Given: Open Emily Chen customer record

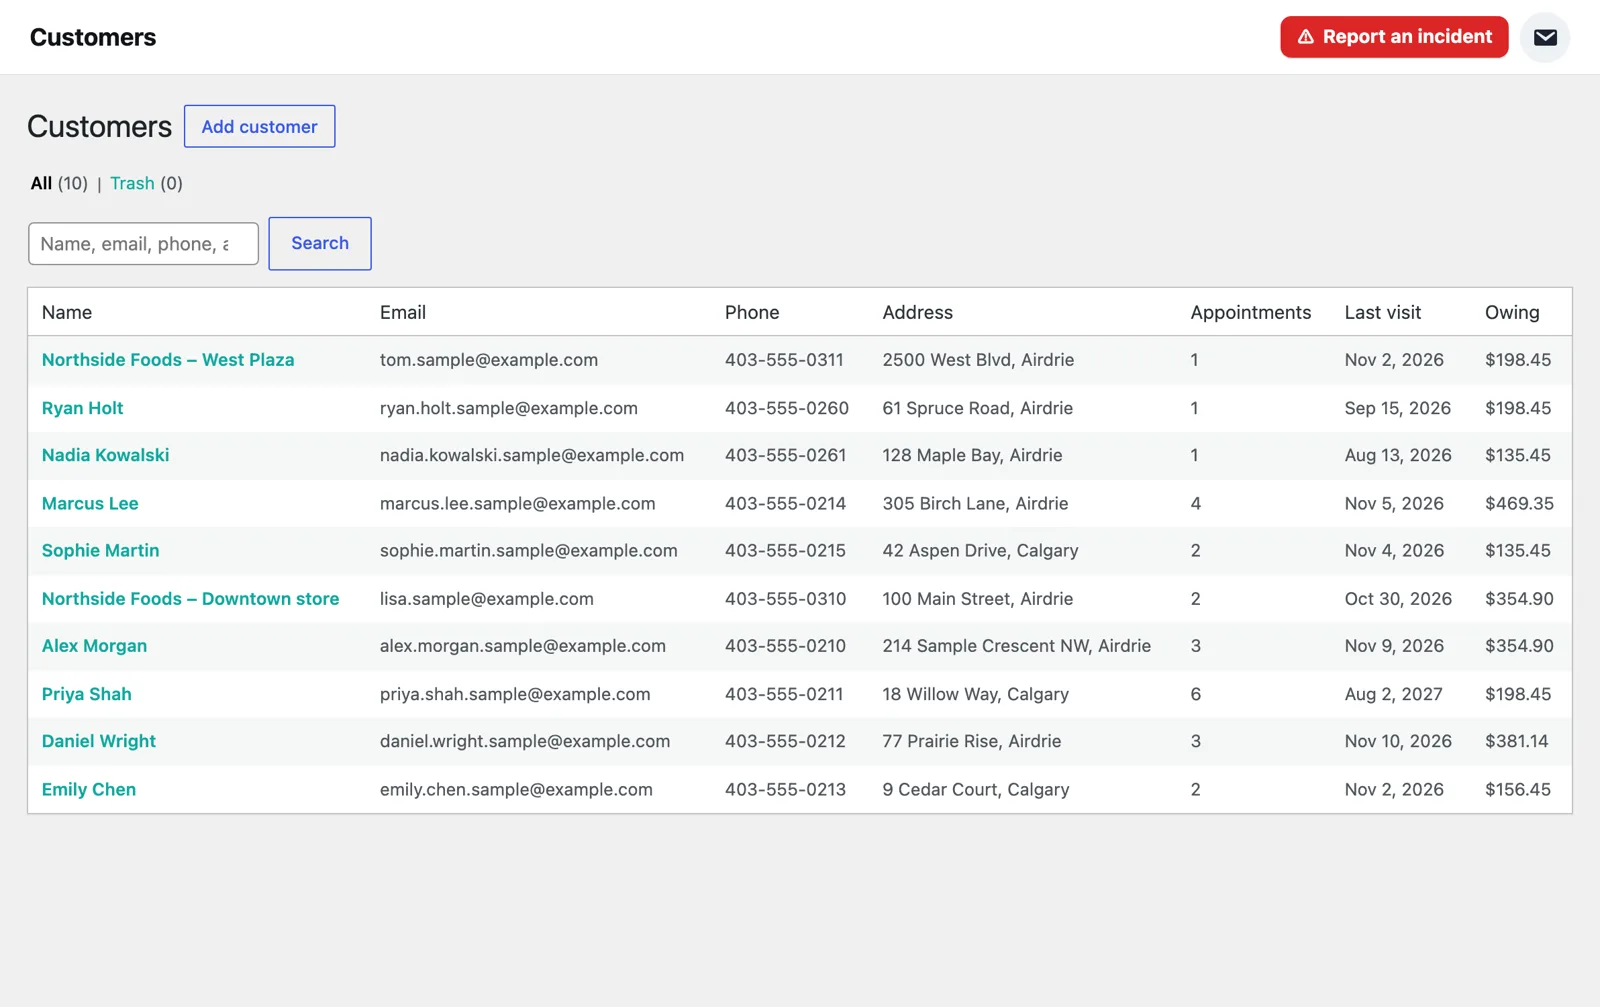Looking at the screenshot, I should 88,789.
